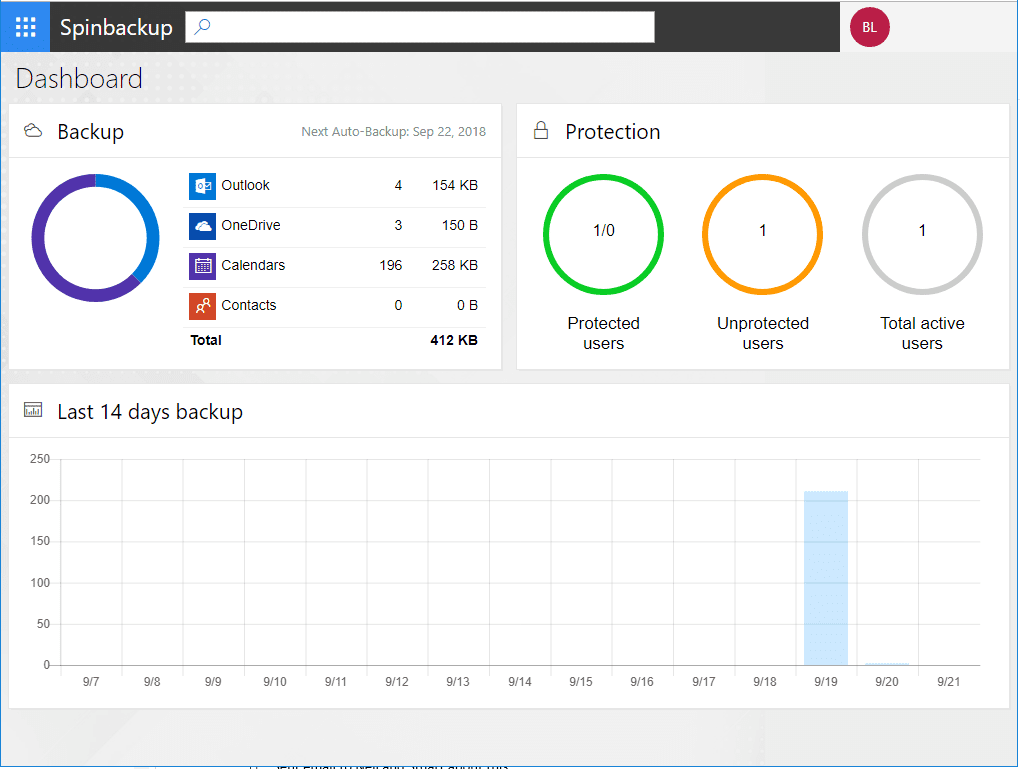The width and height of the screenshot is (1020, 769).
Task: Click the Outlook service icon
Action: click(x=202, y=186)
